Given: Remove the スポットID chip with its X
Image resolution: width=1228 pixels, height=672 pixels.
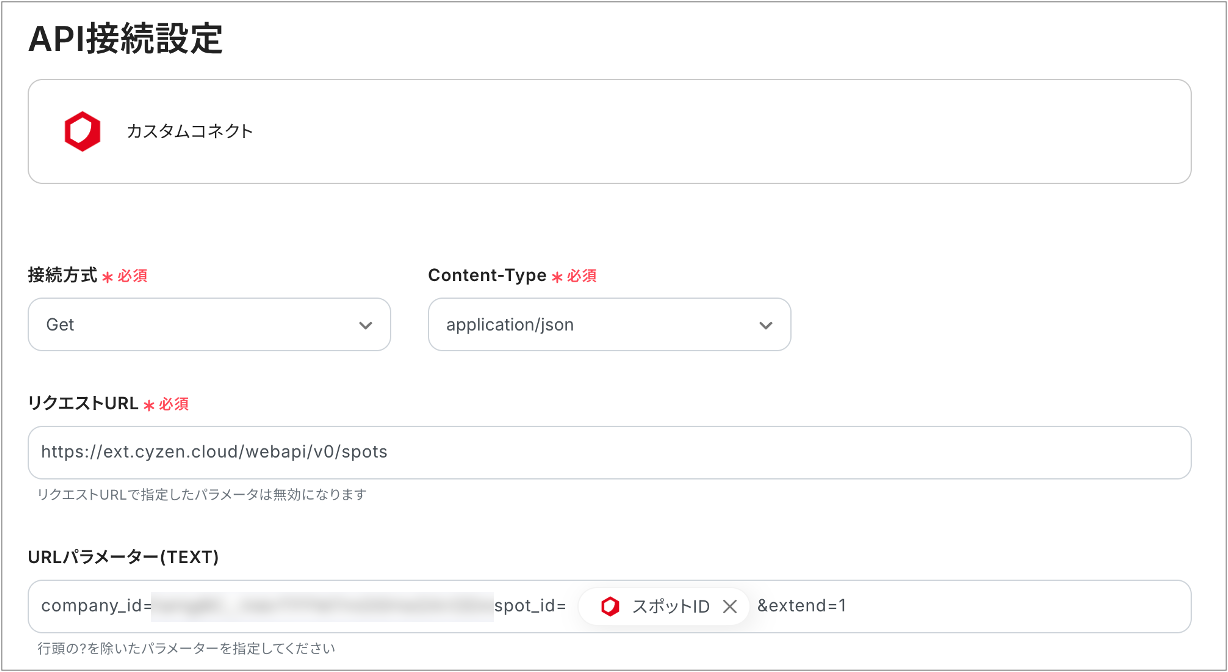Looking at the screenshot, I should tap(730, 607).
